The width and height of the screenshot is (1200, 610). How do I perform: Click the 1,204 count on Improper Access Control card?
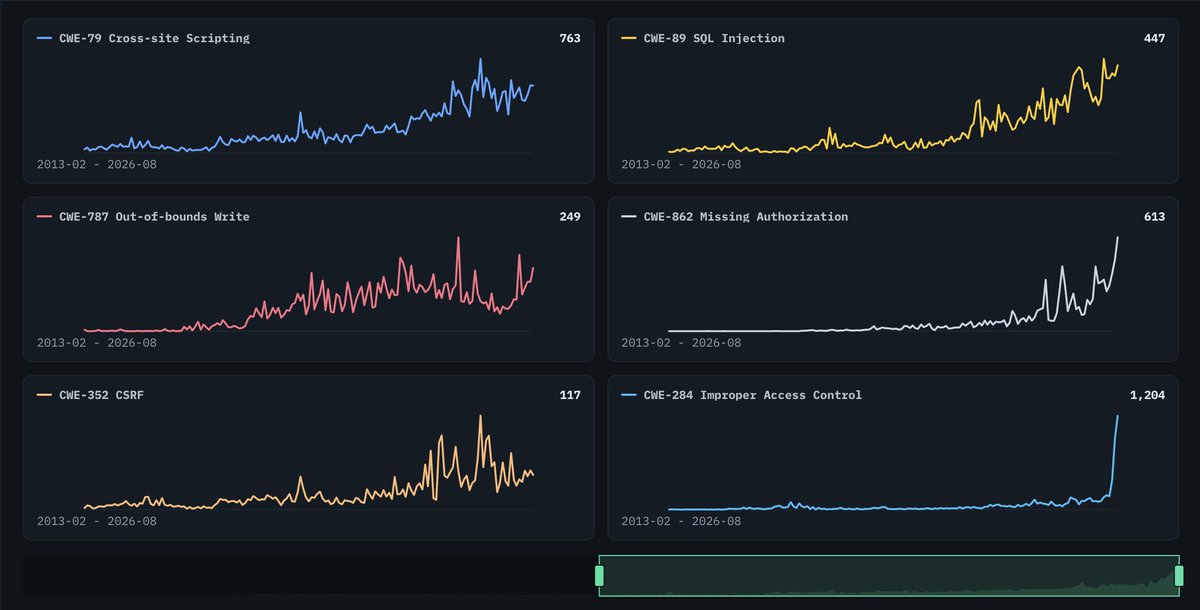1147,395
